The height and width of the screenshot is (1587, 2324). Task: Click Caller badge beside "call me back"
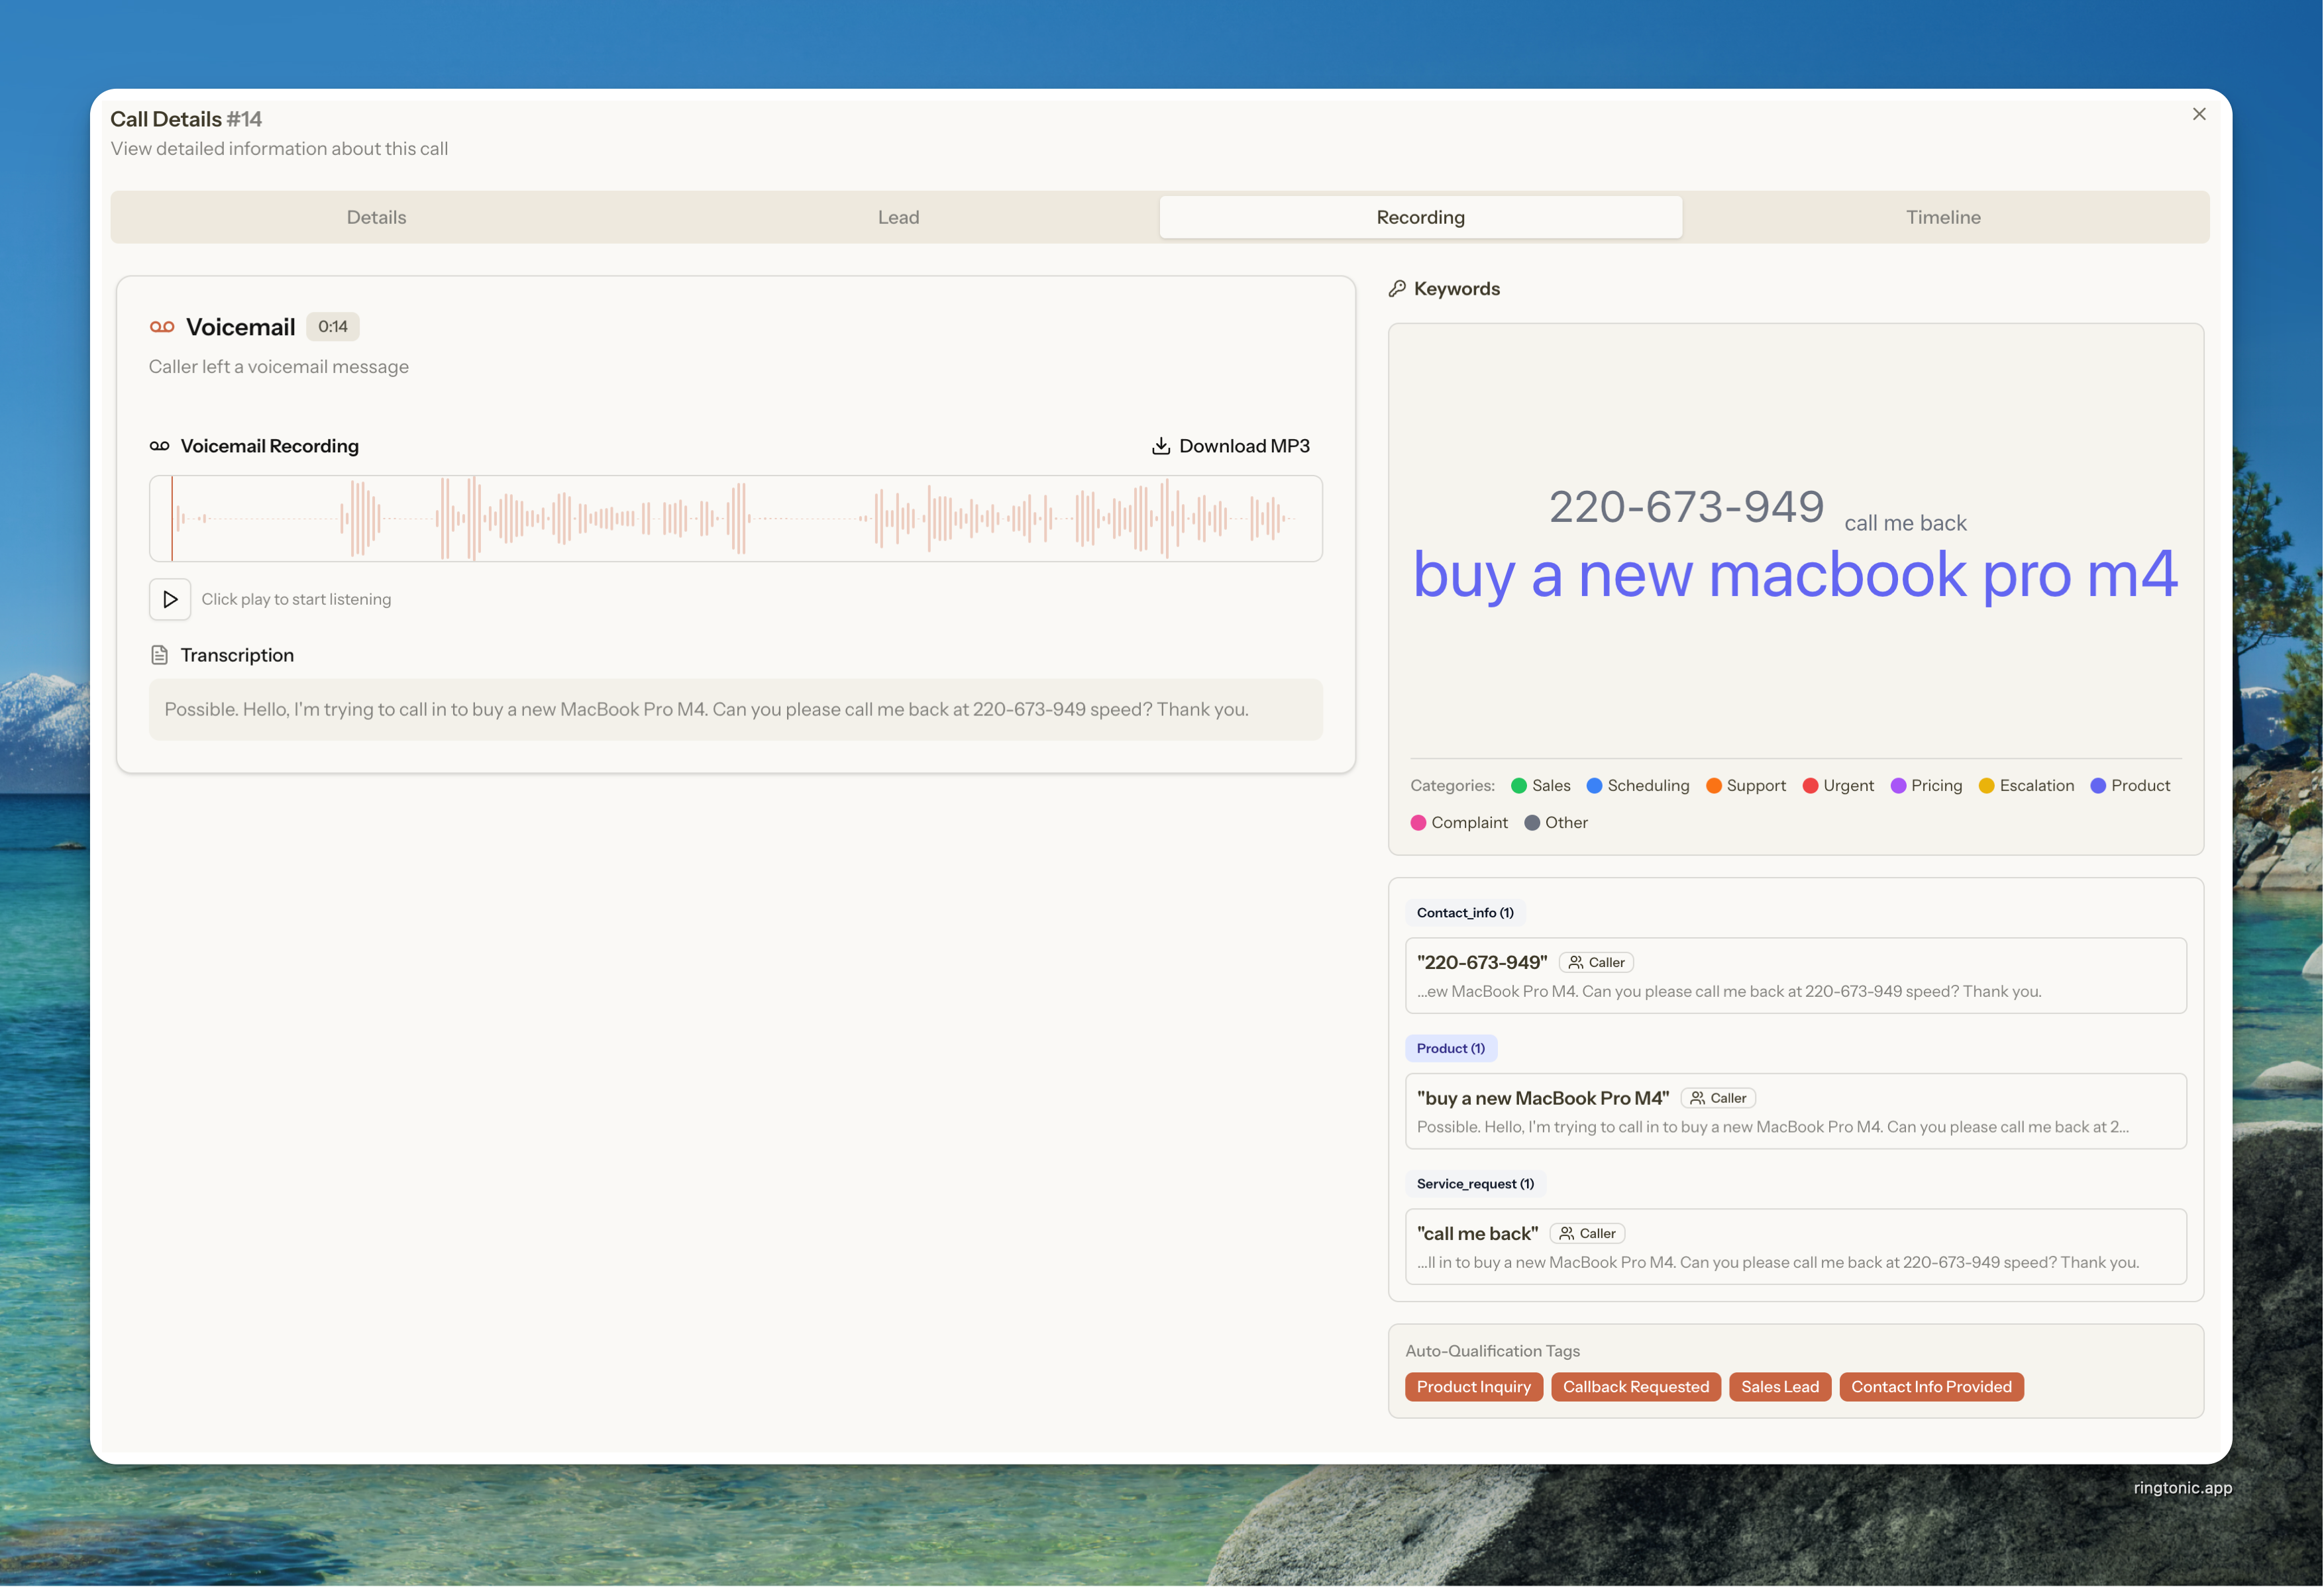pos(1587,1233)
